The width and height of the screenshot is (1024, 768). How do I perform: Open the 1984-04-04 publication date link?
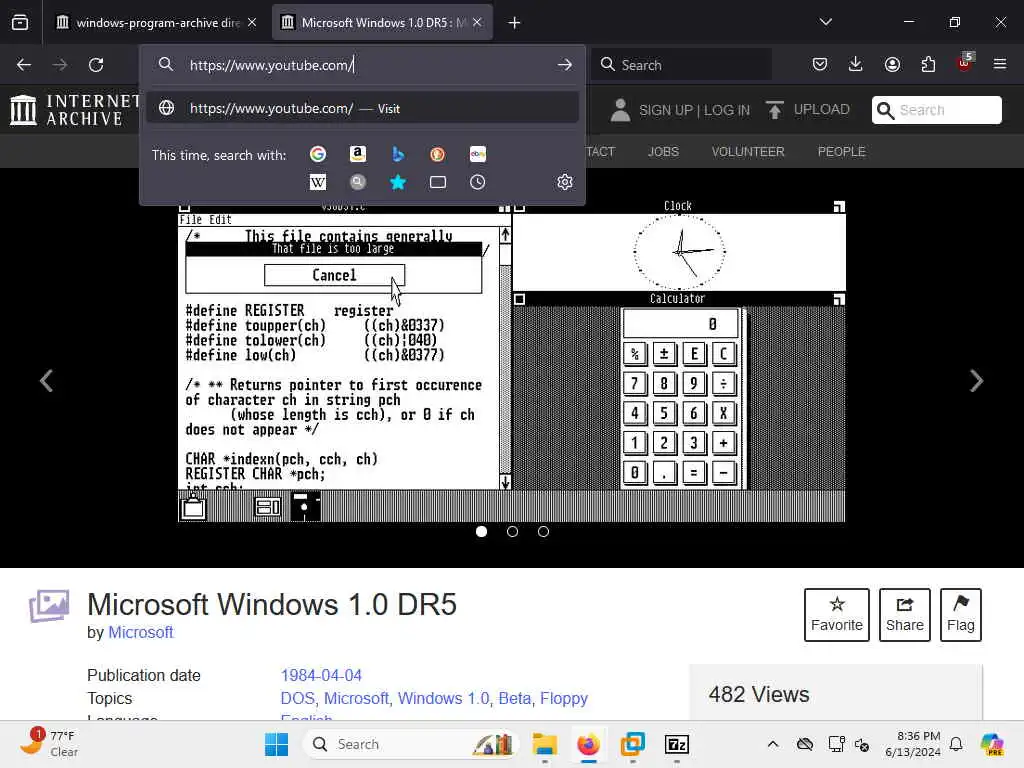(x=321, y=675)
